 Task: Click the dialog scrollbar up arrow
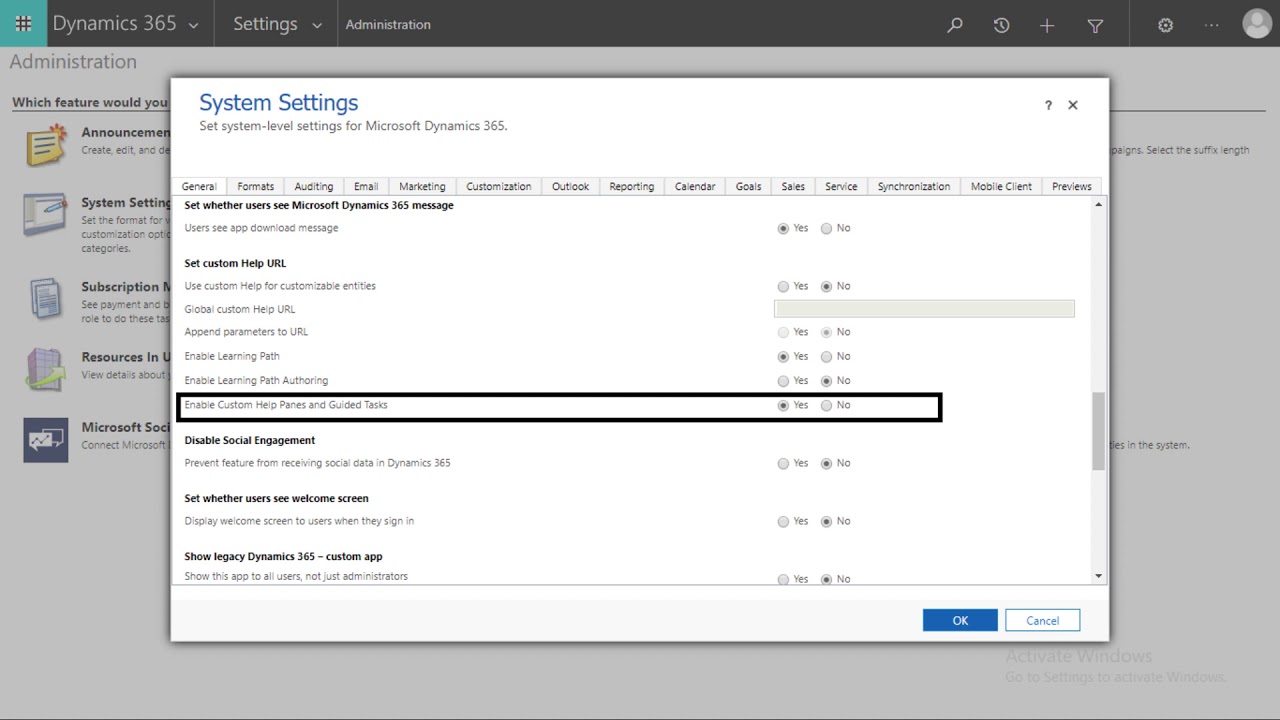(x=1098, y=205)
